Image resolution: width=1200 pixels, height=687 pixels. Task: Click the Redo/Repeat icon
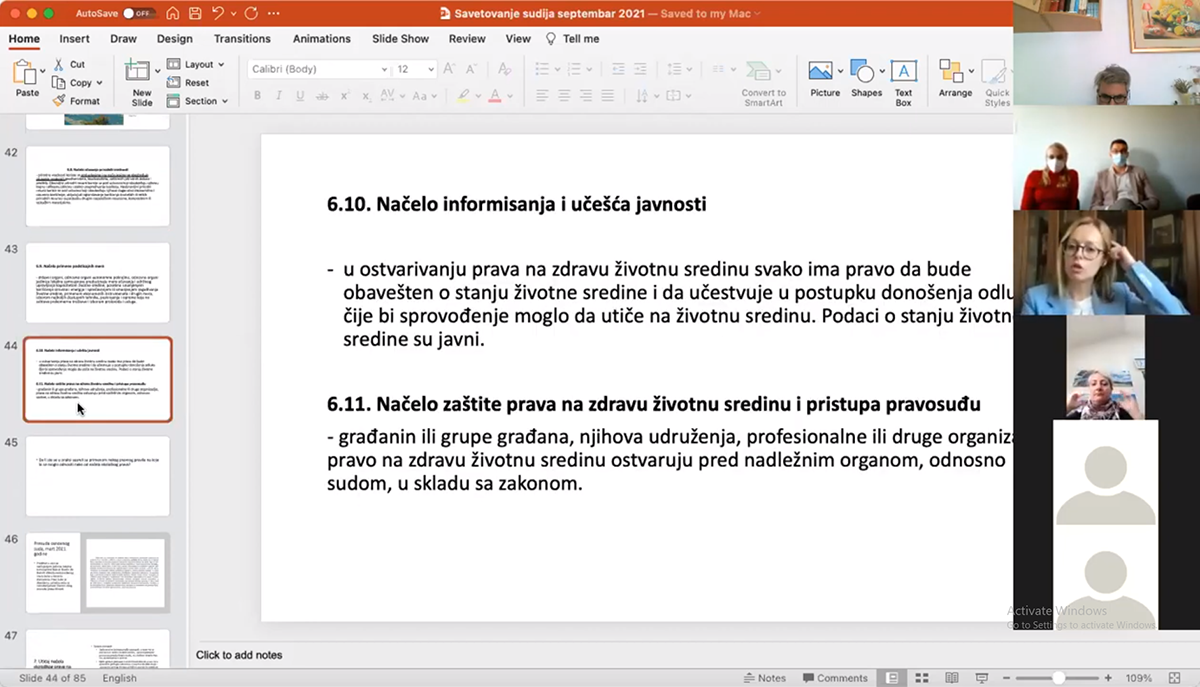[250, 14]
